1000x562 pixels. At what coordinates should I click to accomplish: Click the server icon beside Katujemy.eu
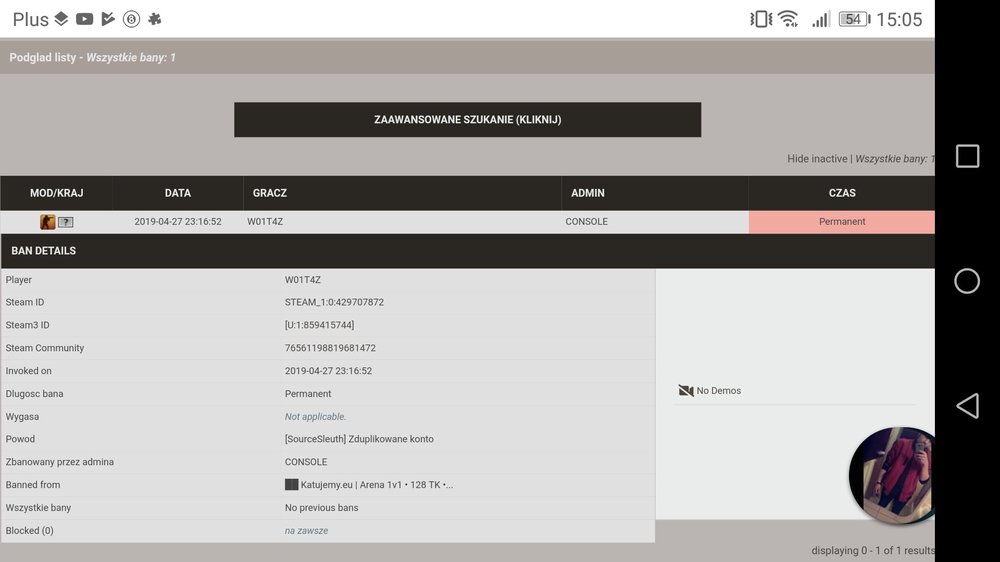[x=291, y=485]
